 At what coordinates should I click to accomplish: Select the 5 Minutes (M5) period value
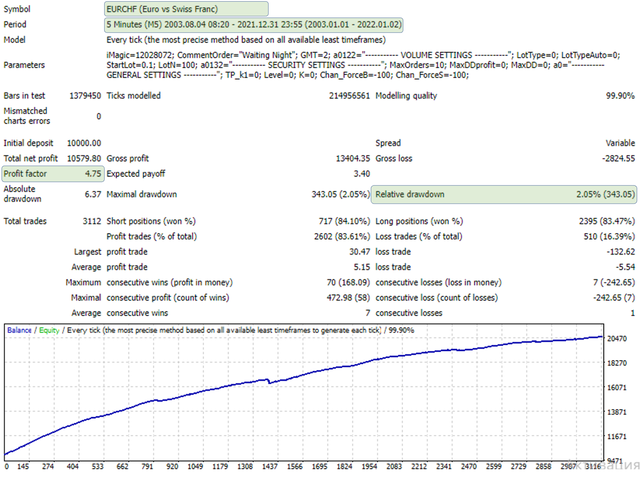[253, 24]
